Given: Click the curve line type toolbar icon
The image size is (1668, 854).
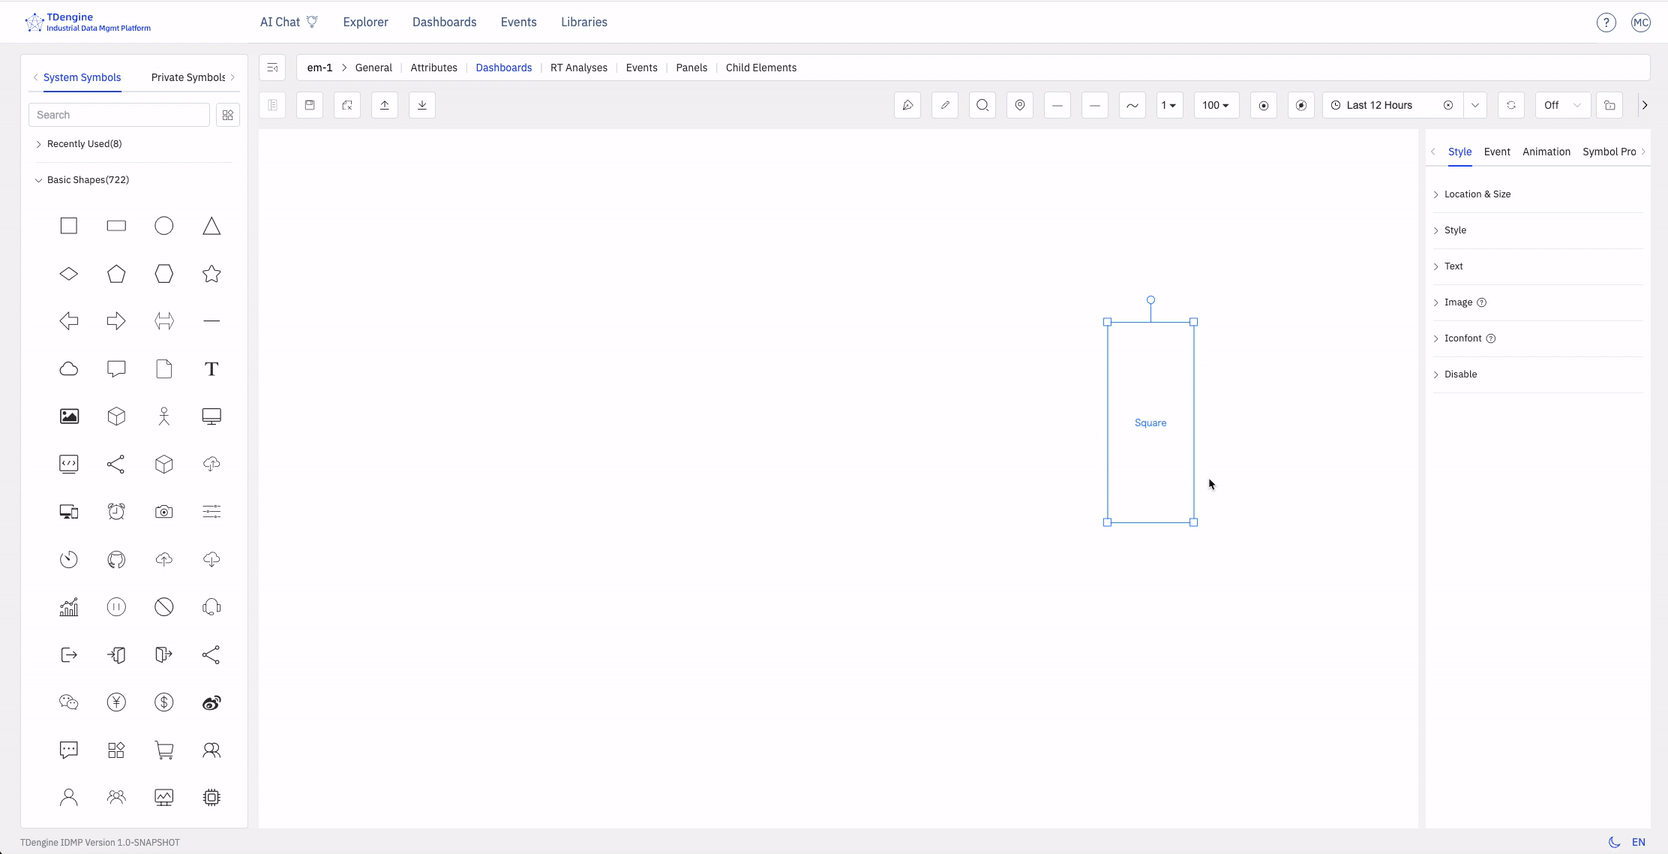Looking at the screenshot, I should click(x=1132, y=105).
